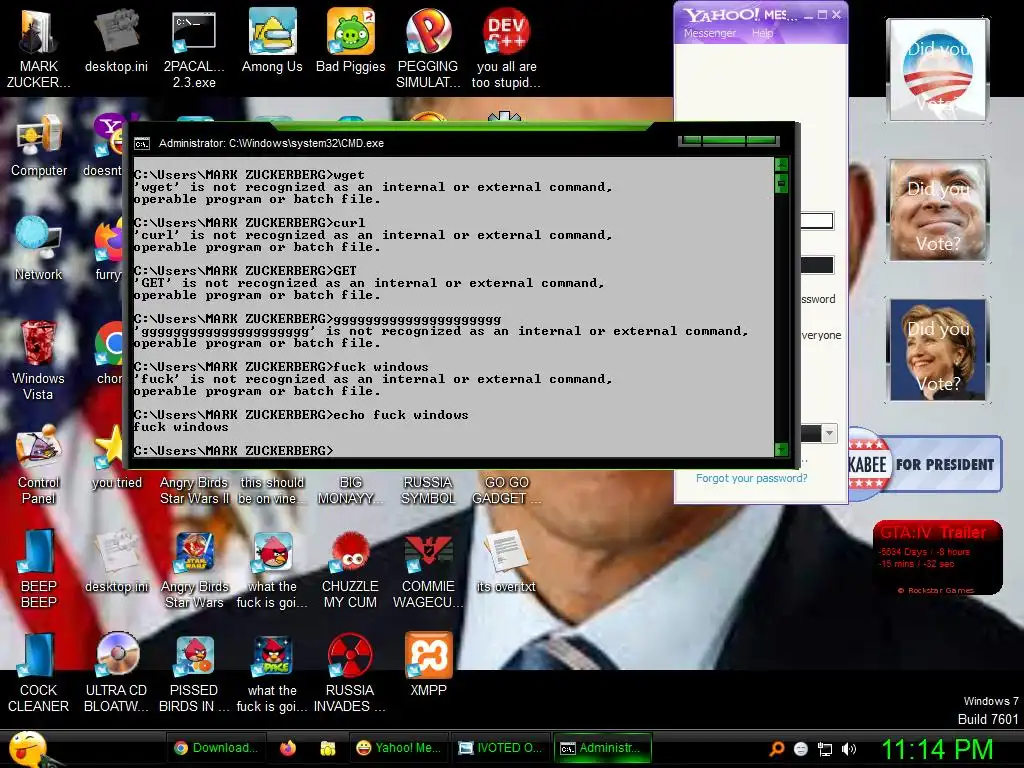Launch the 2PACAL... 2.3.exe shortcut

(x=194, y=31)
